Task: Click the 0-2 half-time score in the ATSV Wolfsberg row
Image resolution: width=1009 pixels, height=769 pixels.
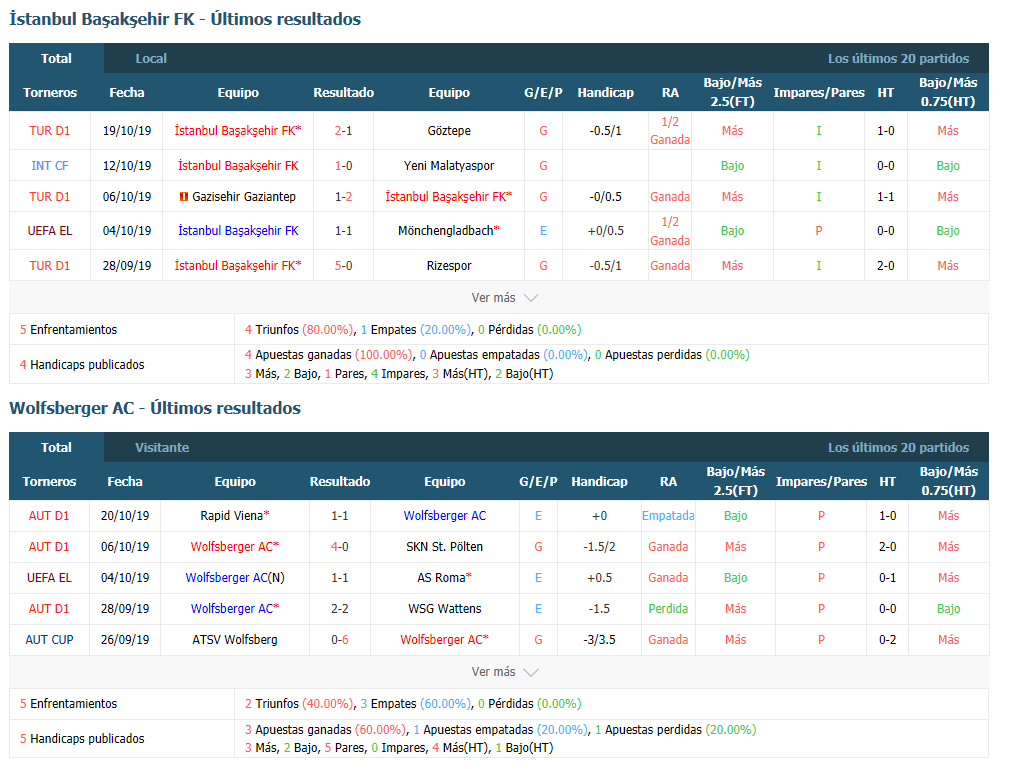Action: 887,640
